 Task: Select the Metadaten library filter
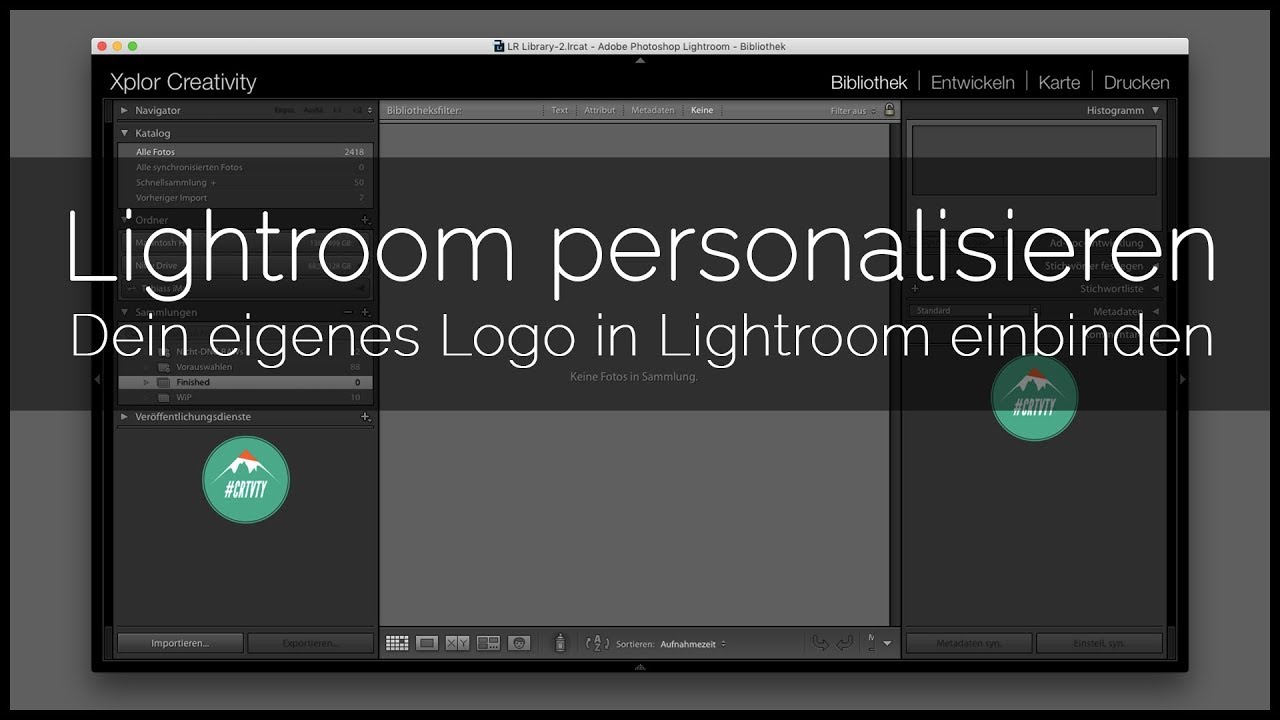[653, 110]
